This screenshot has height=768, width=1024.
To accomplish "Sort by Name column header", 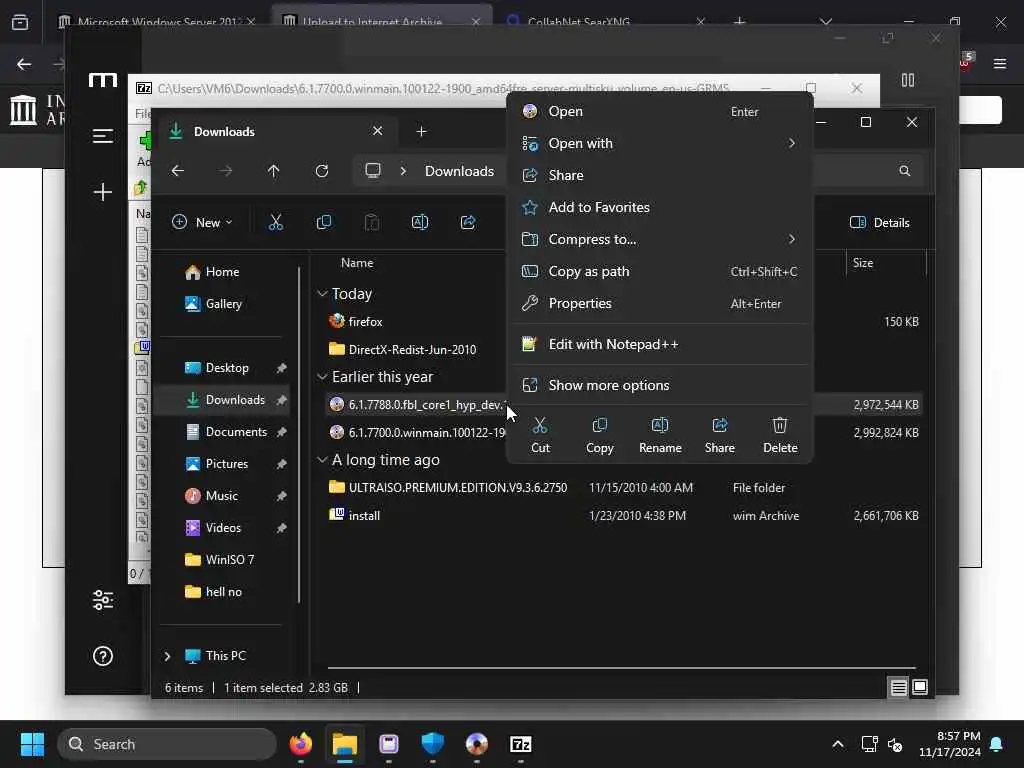I will [357, 263].
